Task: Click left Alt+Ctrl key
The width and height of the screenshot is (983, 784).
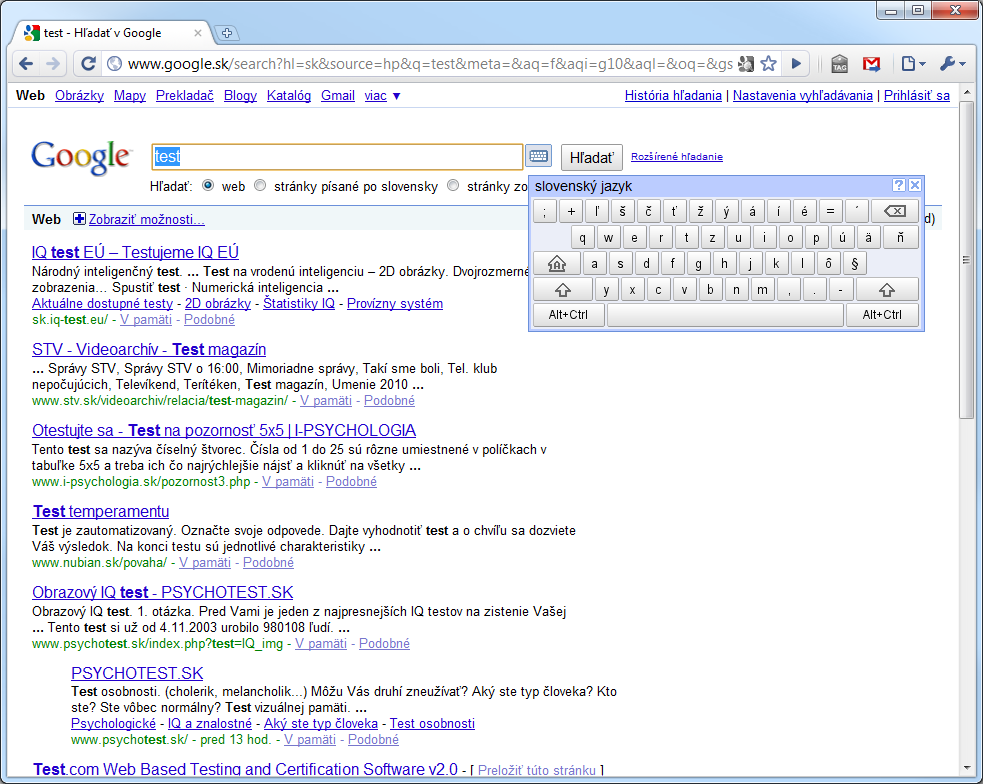Action: [x=568, y=315]
